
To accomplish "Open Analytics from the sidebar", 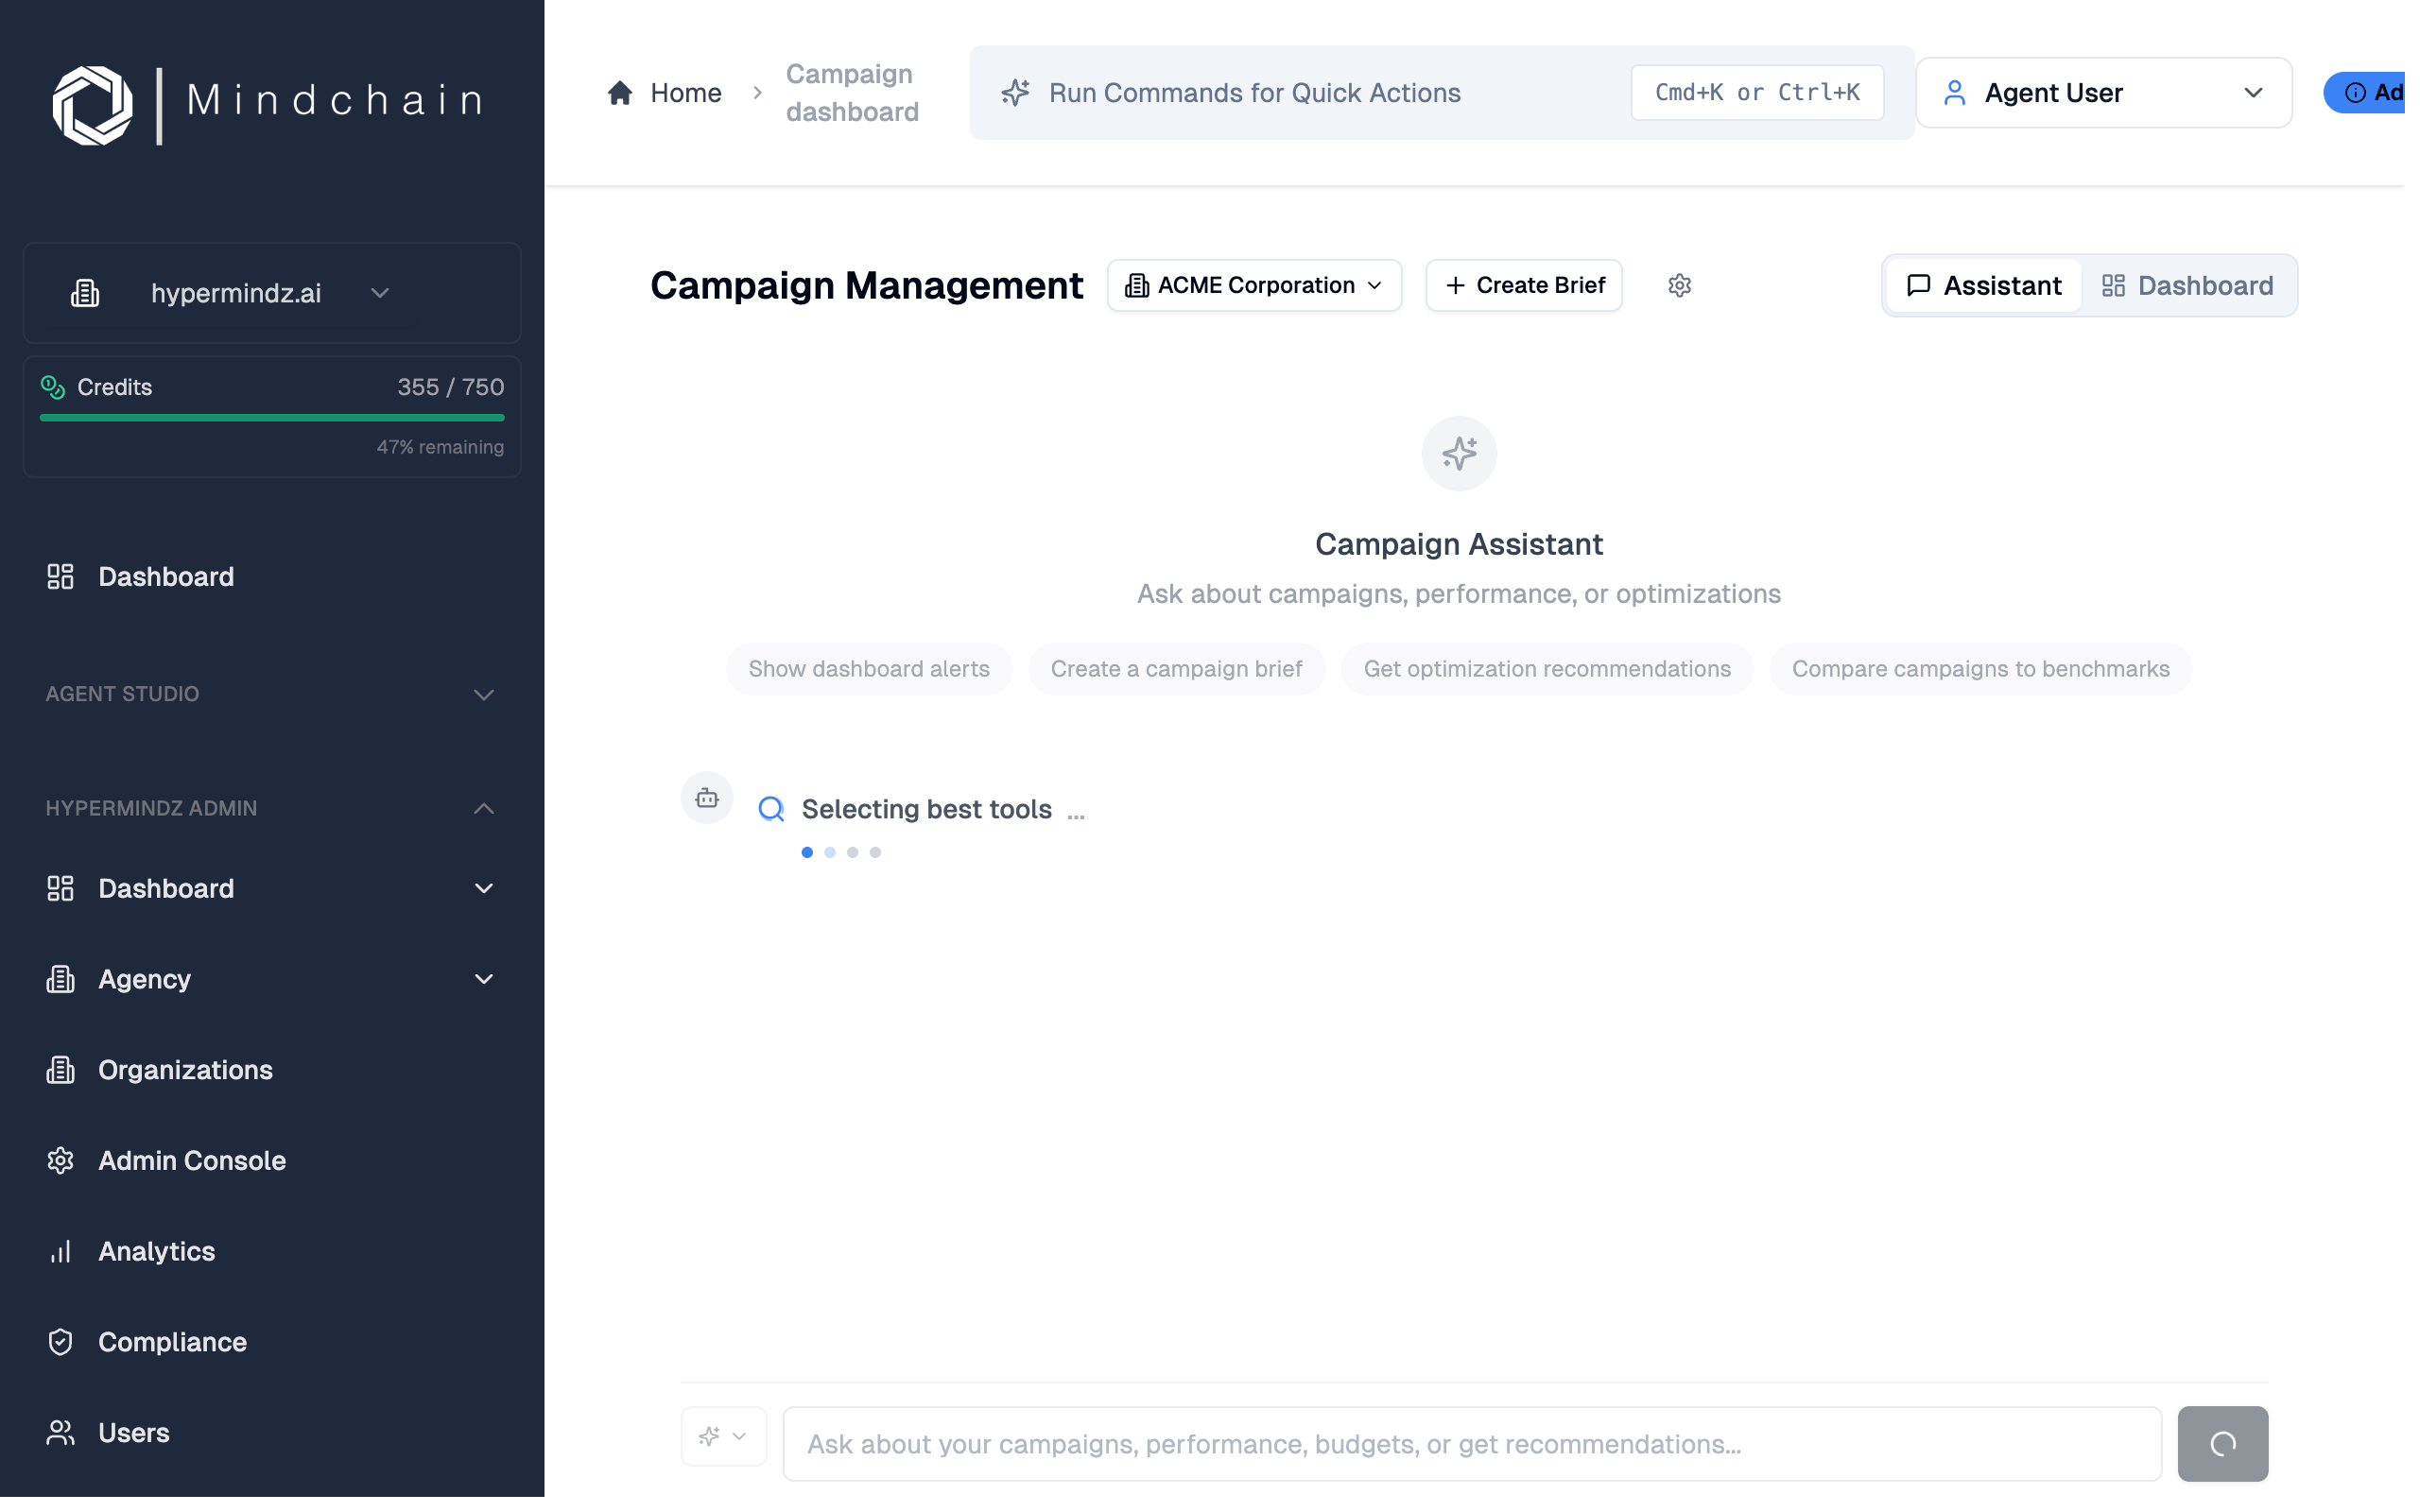I will pos(156,1251).
